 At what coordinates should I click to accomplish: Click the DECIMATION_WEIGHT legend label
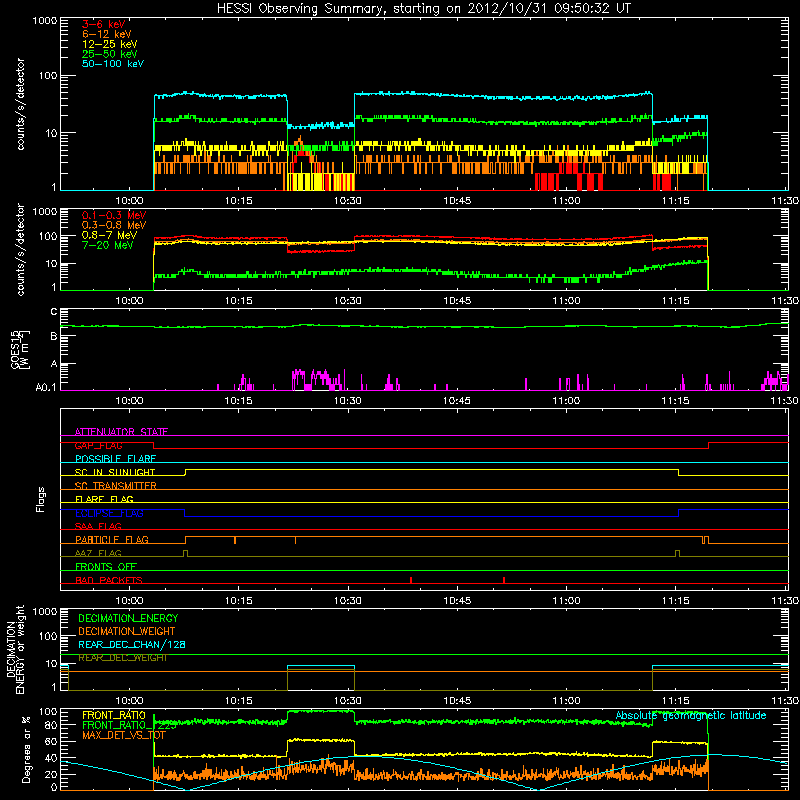(127, 631)
